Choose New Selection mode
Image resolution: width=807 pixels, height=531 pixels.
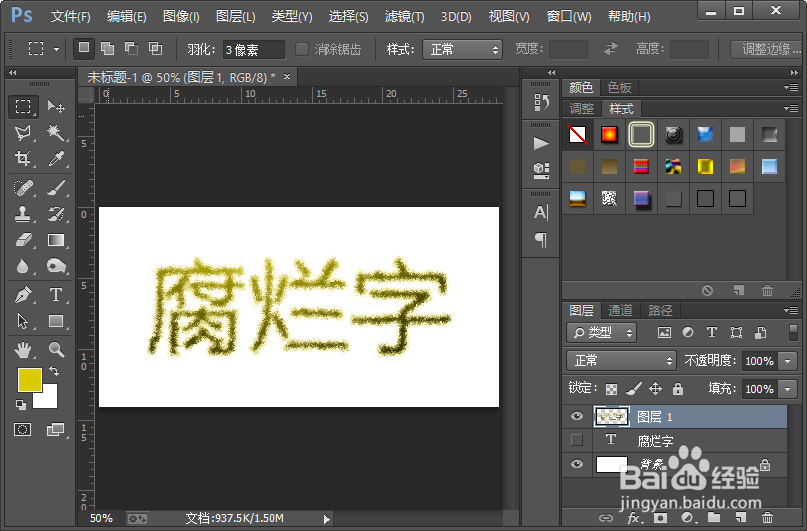click(x=83, y=48)
